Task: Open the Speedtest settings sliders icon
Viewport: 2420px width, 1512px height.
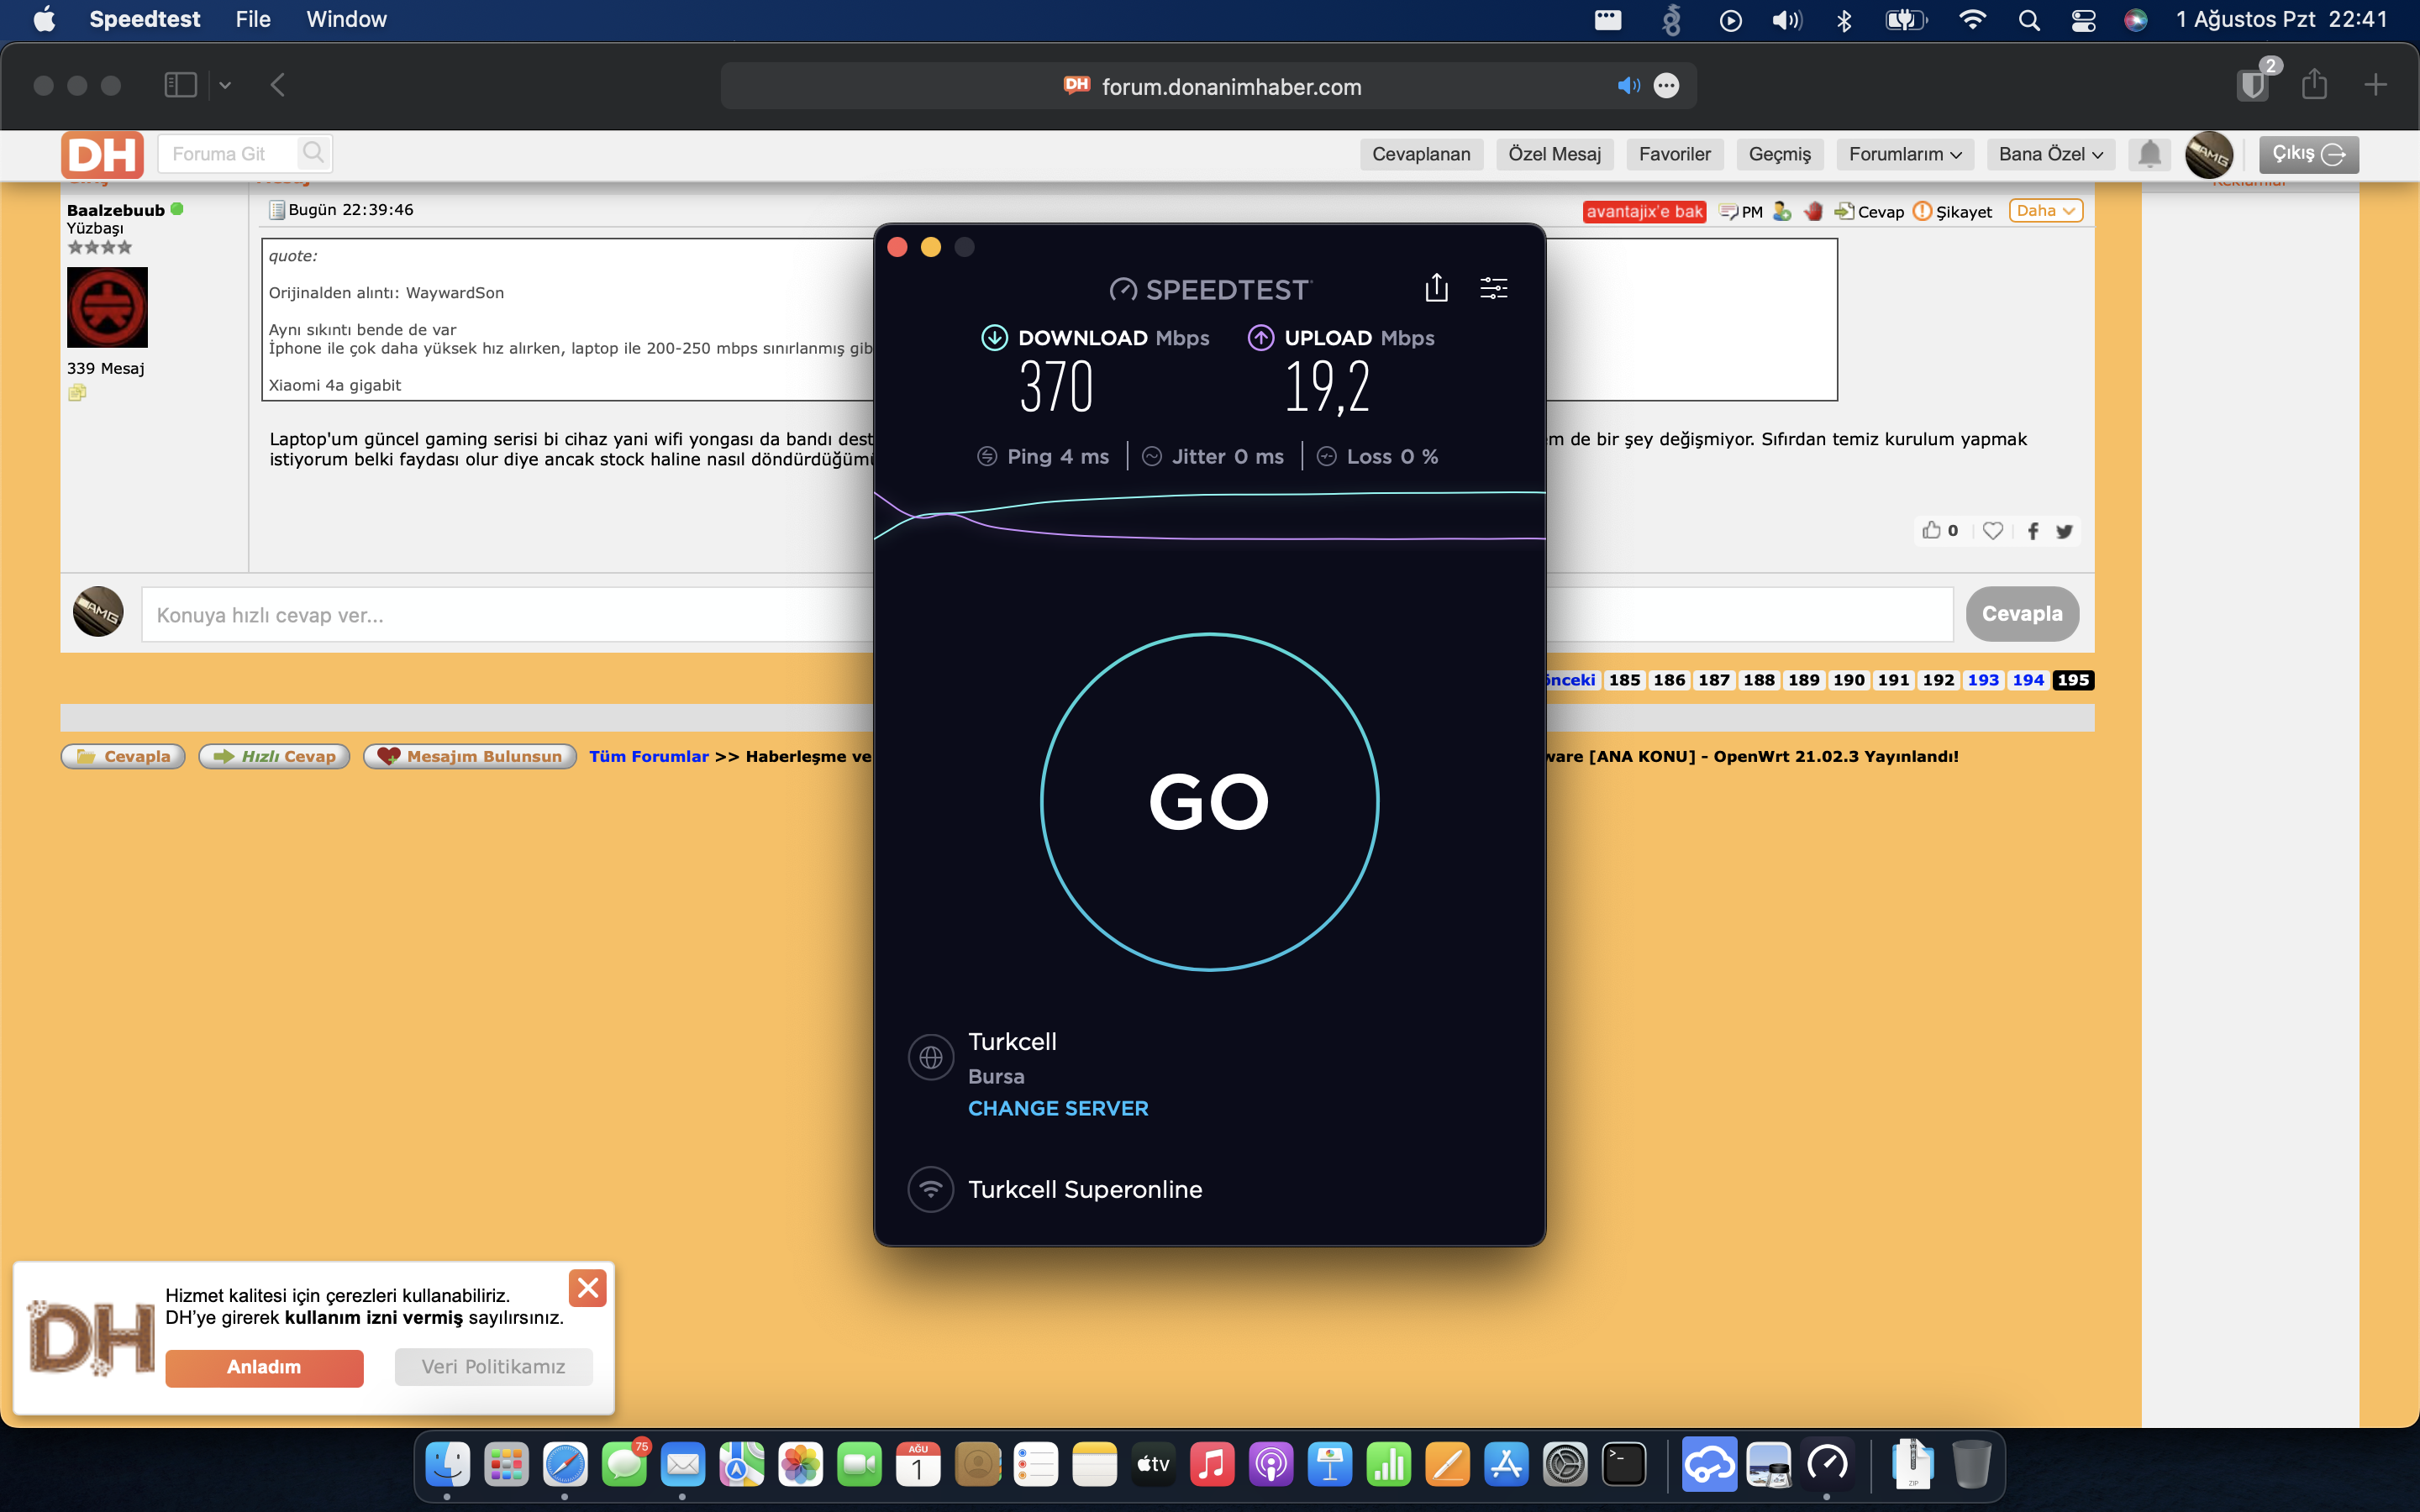Action: (x=1493, y=288)
